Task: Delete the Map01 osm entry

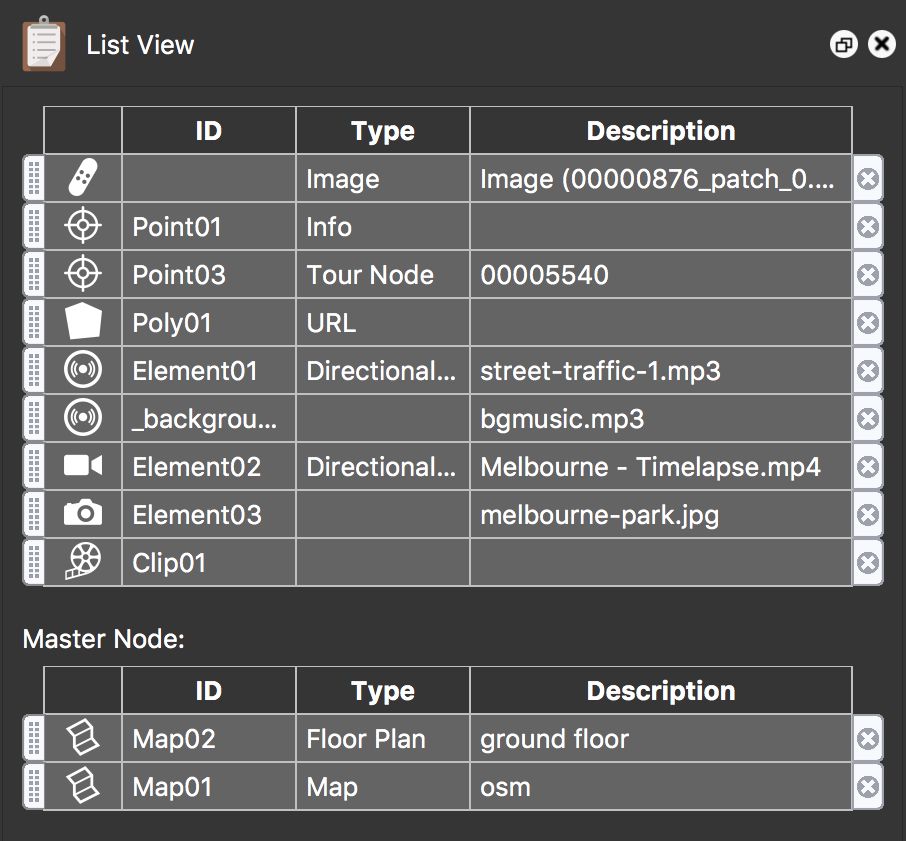Action: 866,786
